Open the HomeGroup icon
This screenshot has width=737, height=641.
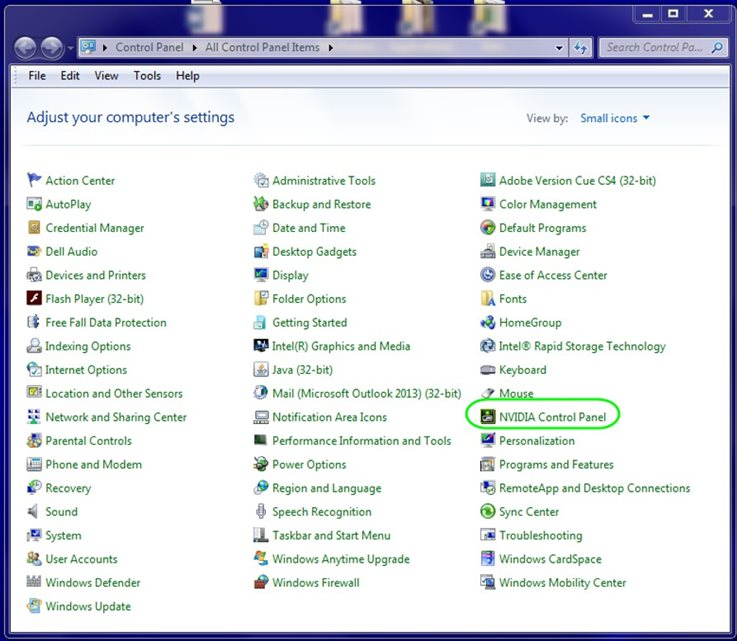pyautogui.click(x=488, y=322)
